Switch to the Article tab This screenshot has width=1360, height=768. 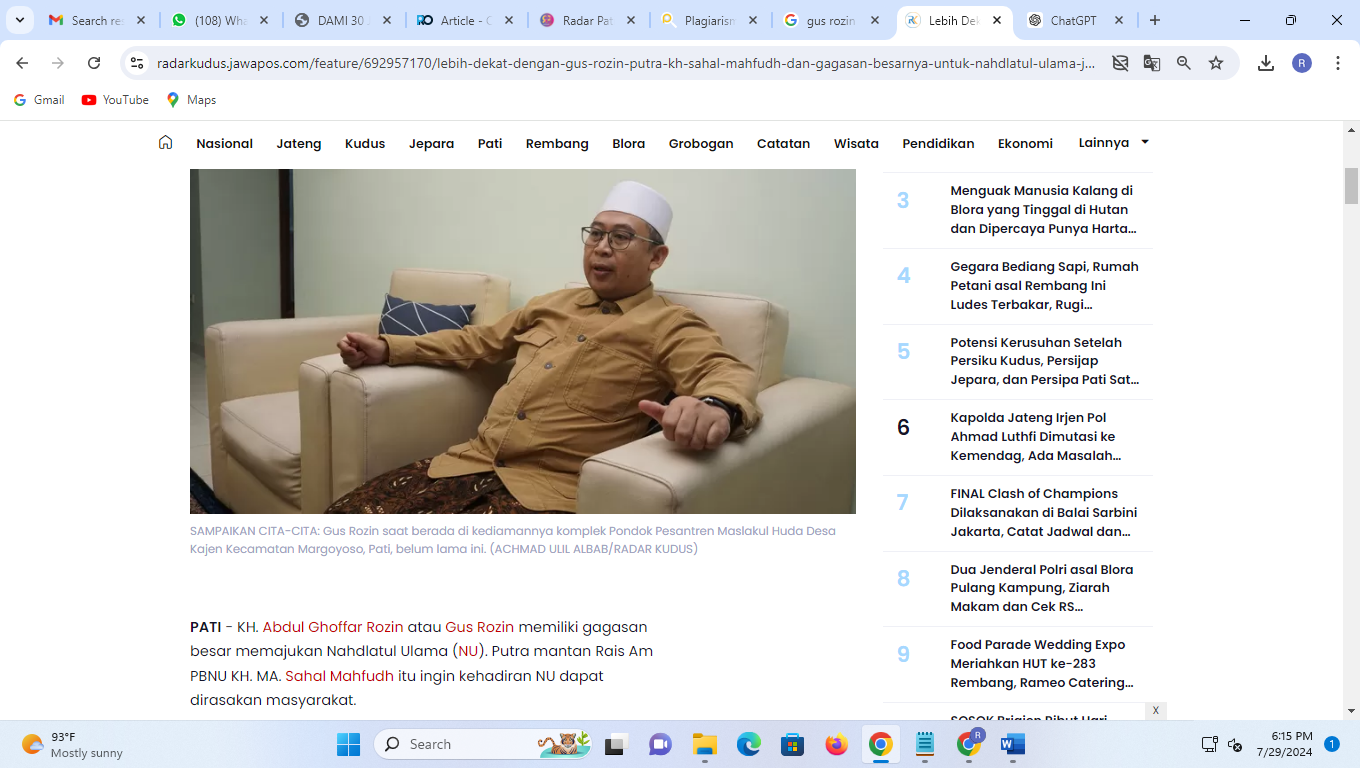[x=466, y=20]
